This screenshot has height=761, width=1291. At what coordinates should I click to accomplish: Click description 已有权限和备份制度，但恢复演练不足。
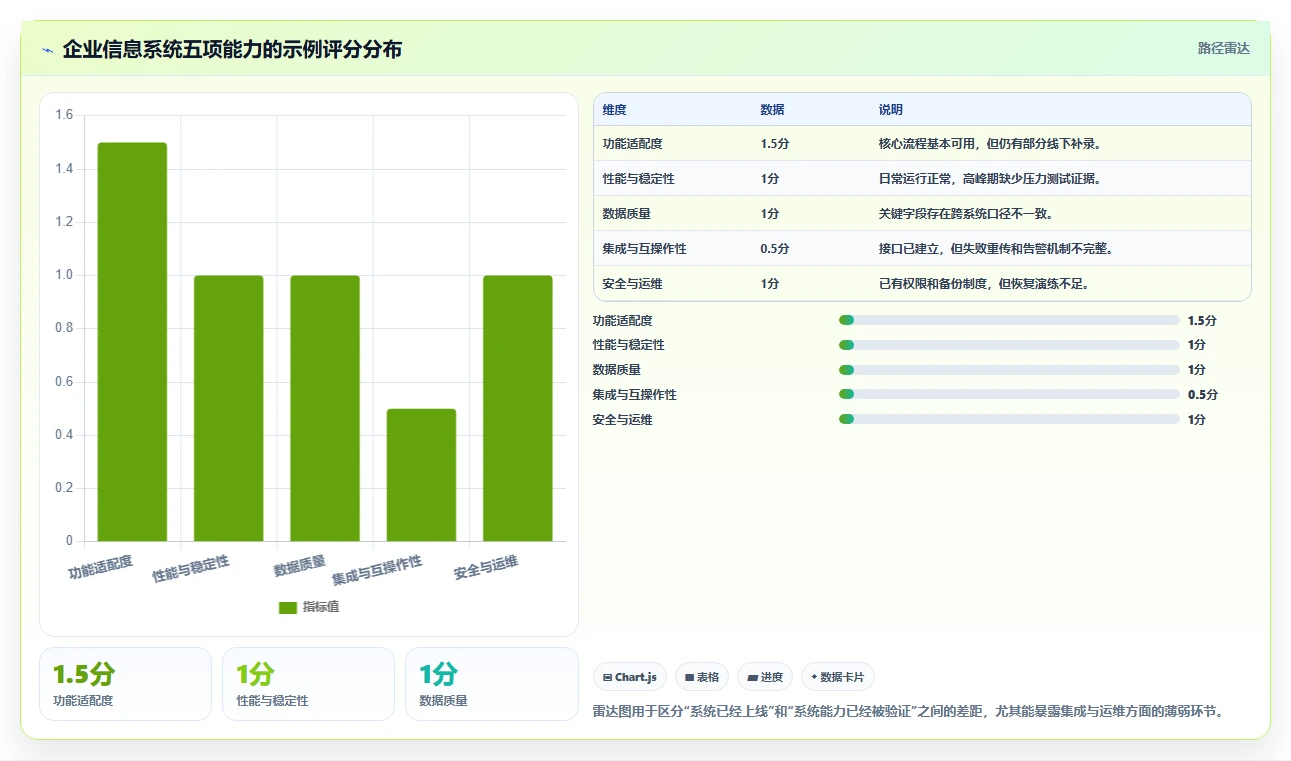pos(984,284)
